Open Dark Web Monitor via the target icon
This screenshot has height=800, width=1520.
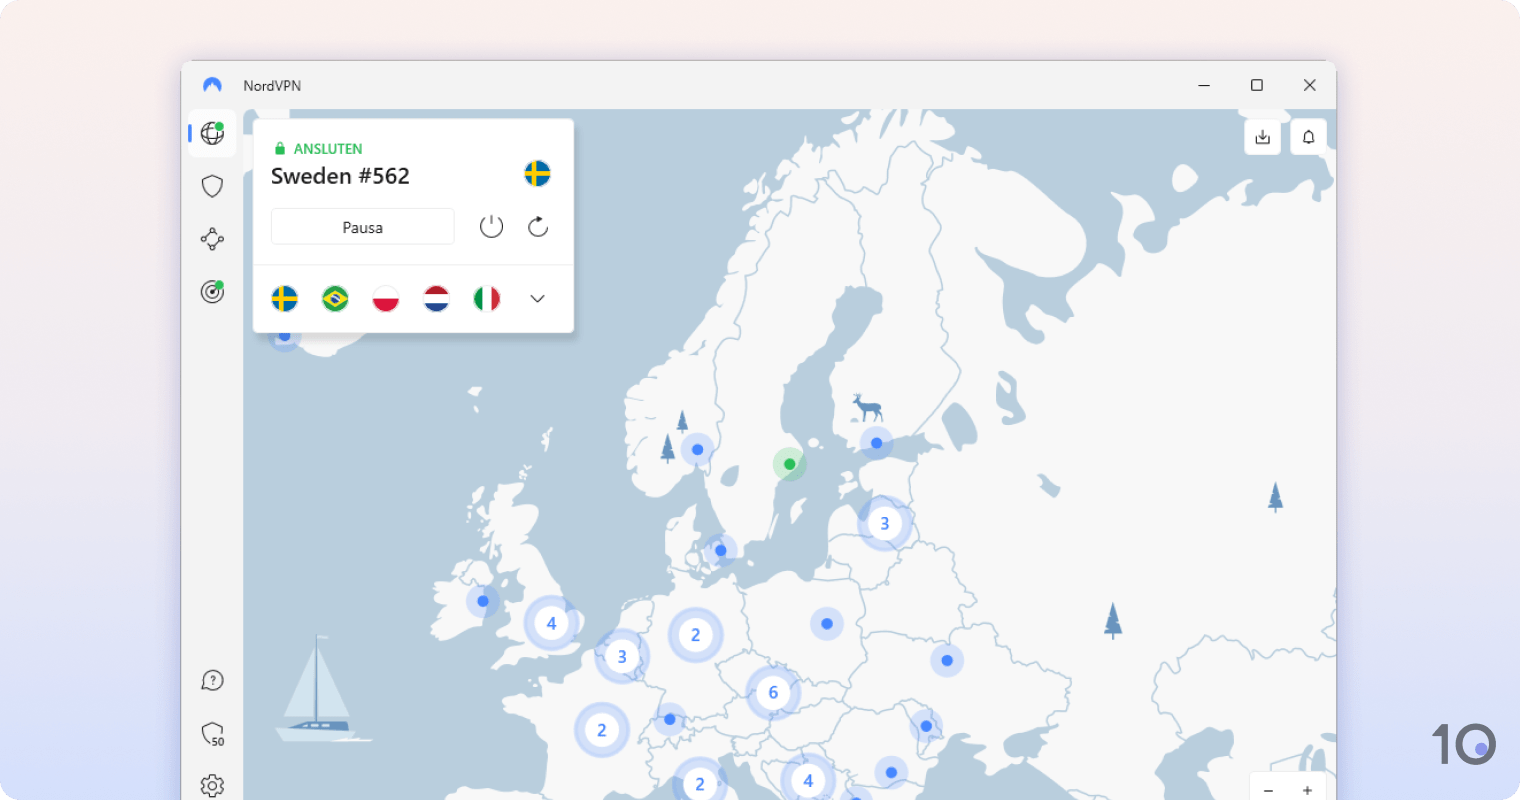[x=211, y=291]
